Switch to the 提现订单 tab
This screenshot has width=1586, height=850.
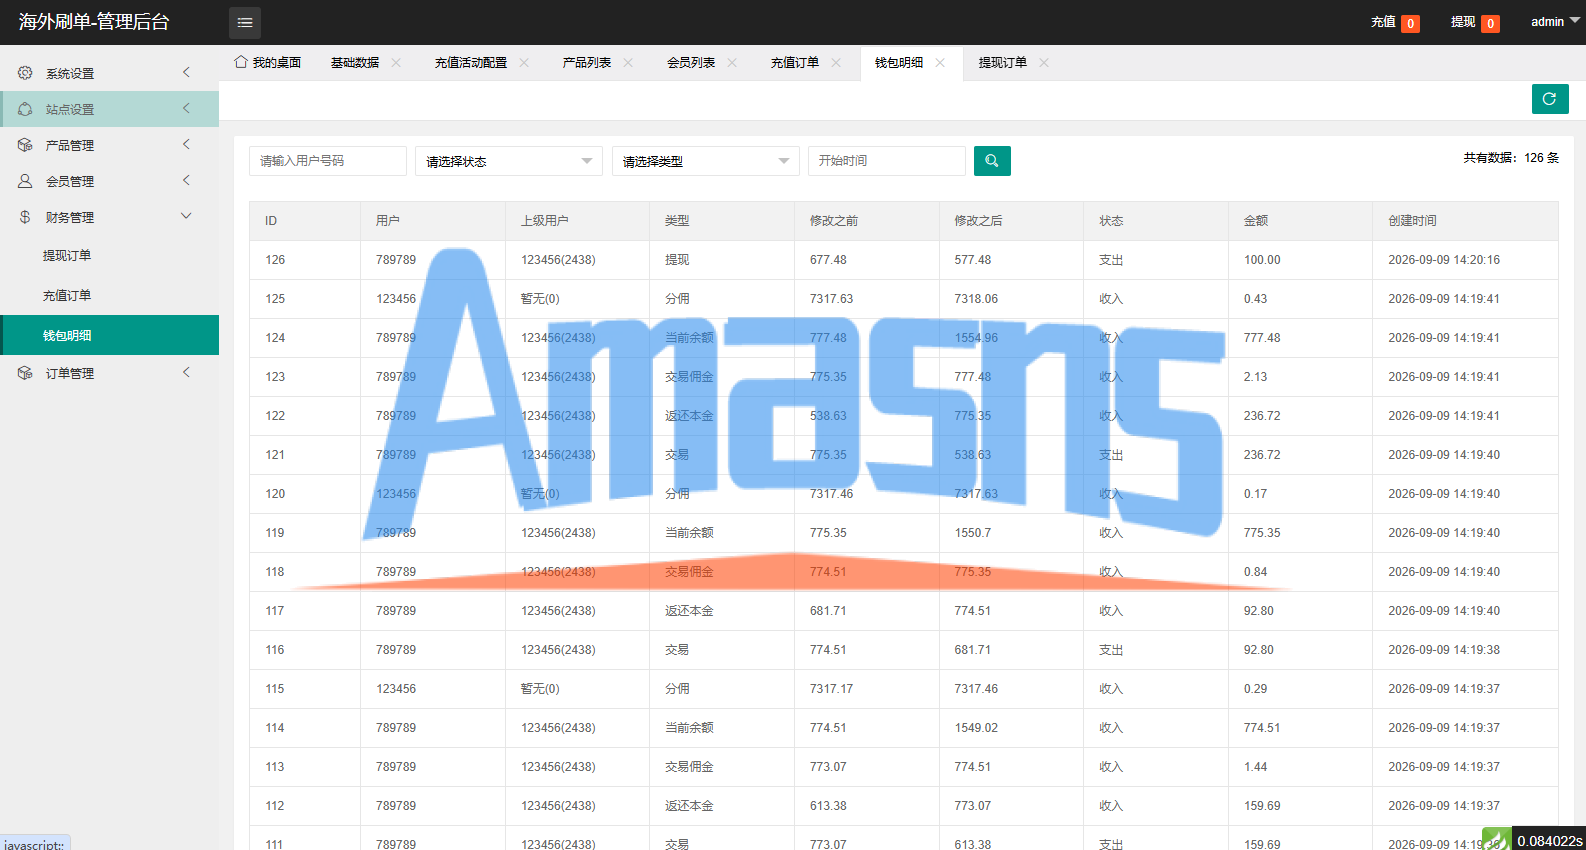point(1003,62)
